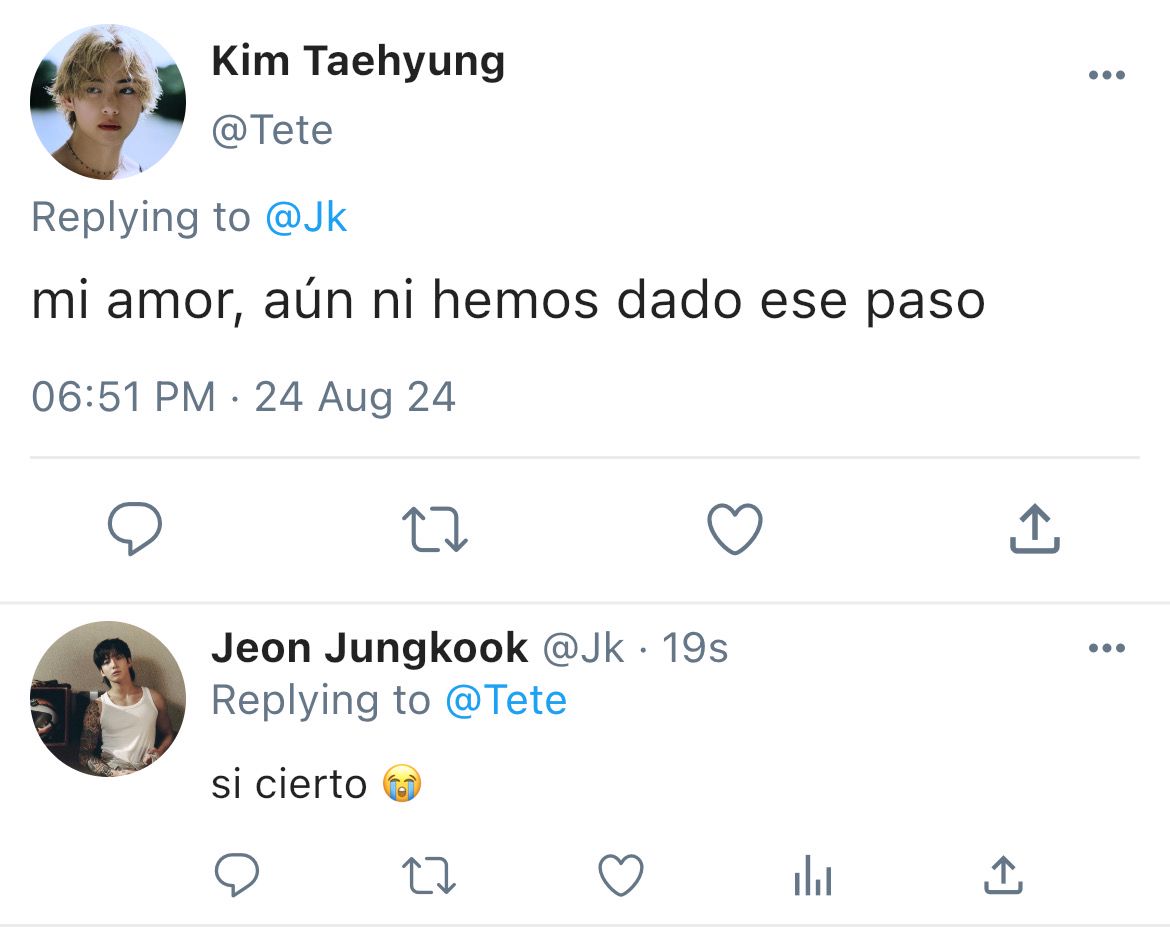Select the @Tete handle under the name

[272, 130]
